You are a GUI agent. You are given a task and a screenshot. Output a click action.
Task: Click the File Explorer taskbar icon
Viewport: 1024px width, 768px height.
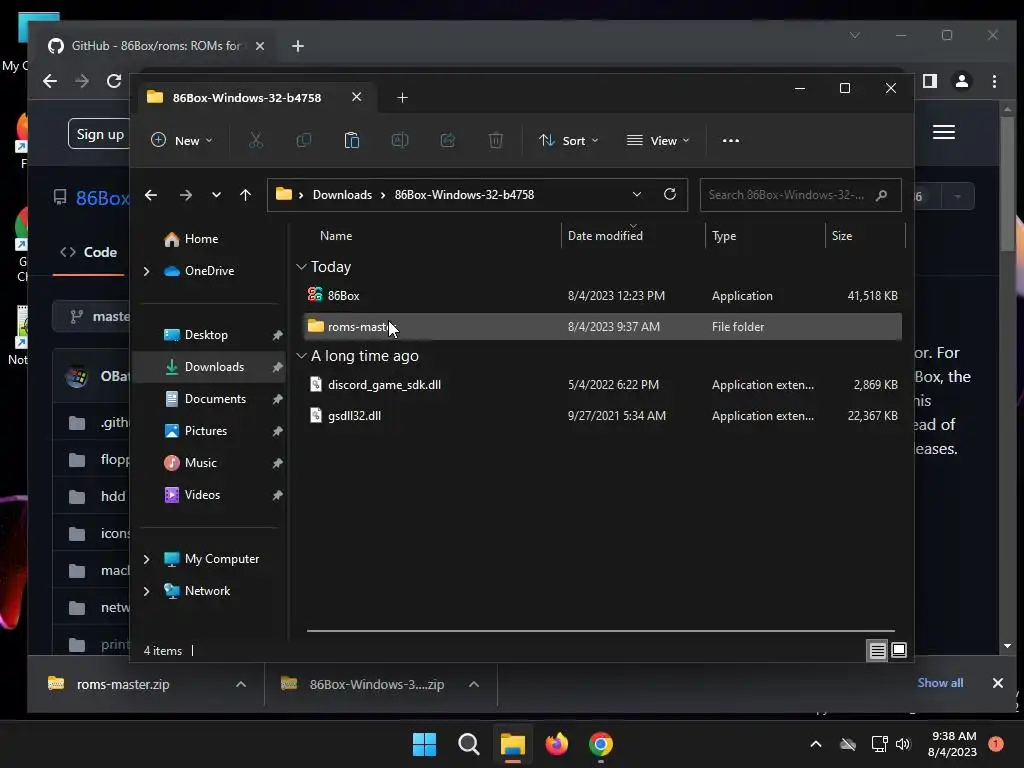513,744
